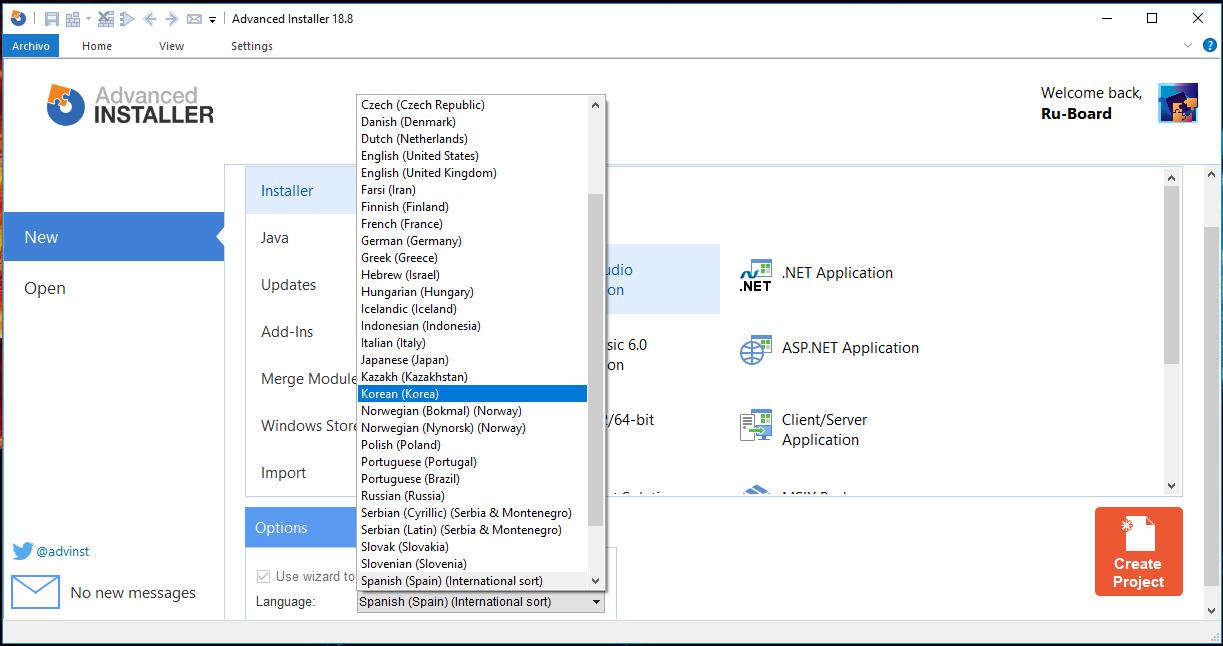This screenshot has width=1223, height=646.
Task: Select New in the left sidebar
Action: click(x=113, y=237)
